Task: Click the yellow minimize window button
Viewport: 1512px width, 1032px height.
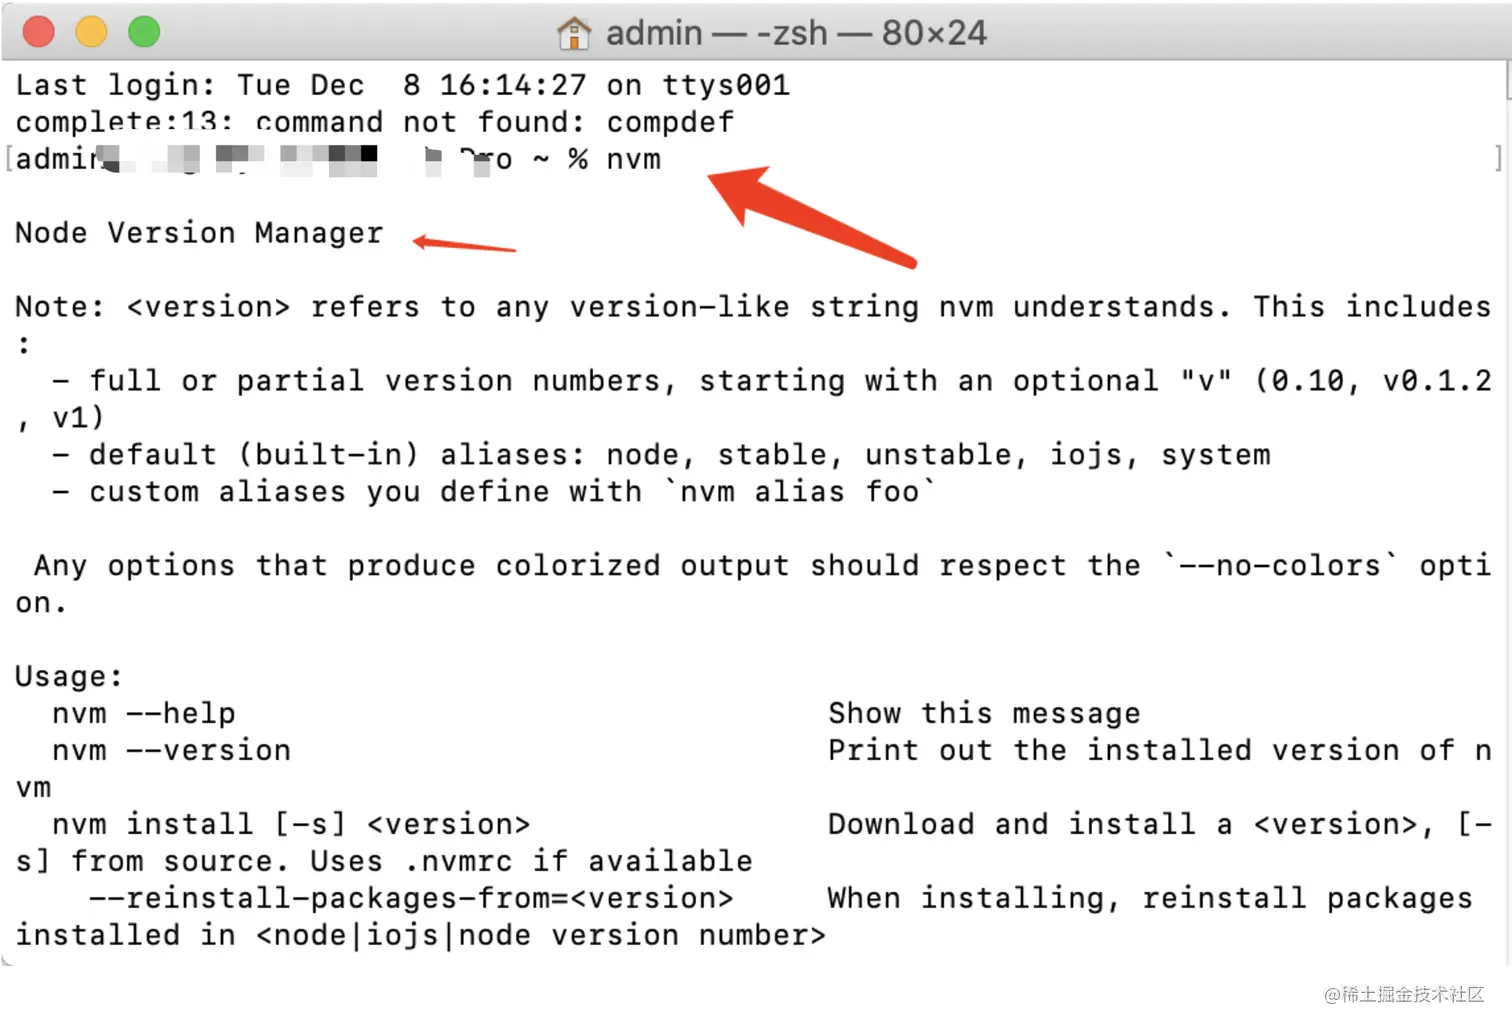Action: (92, 32)
